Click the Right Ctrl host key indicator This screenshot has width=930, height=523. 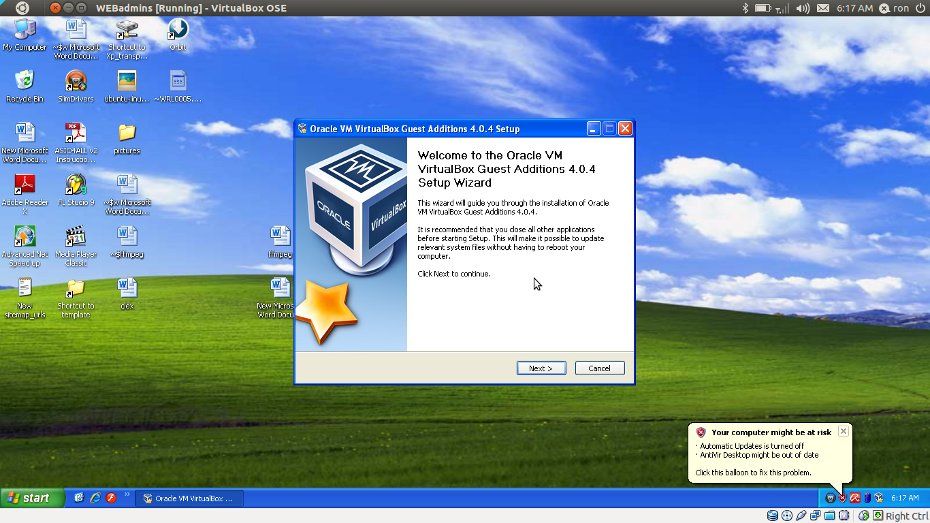pos(907,516)
